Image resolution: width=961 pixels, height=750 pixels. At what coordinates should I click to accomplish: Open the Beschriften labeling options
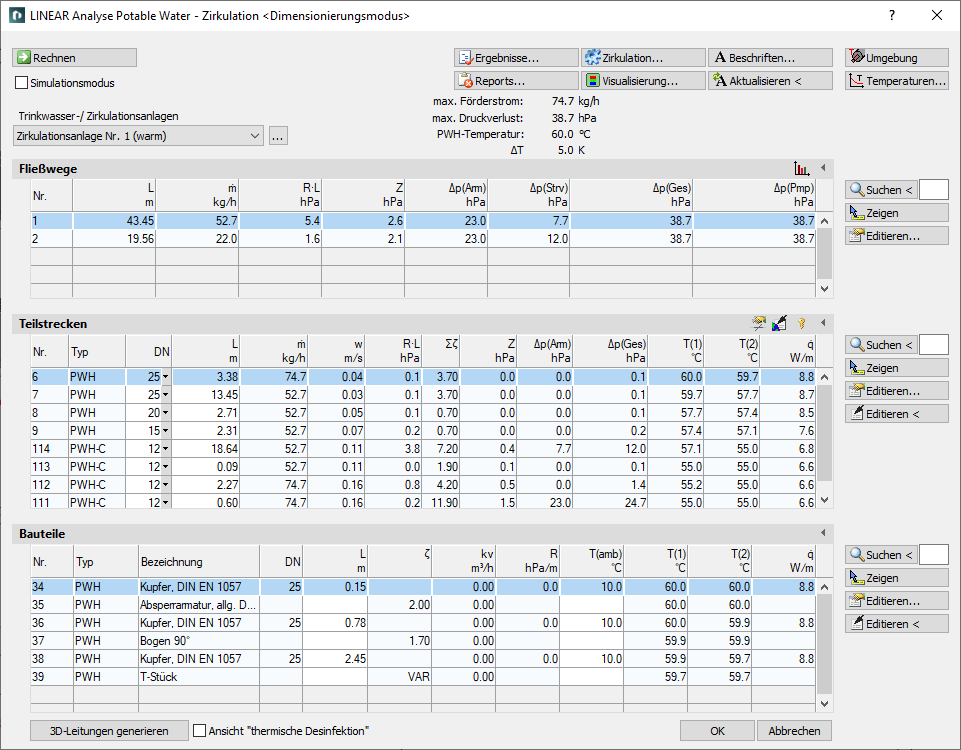[770, 58]
